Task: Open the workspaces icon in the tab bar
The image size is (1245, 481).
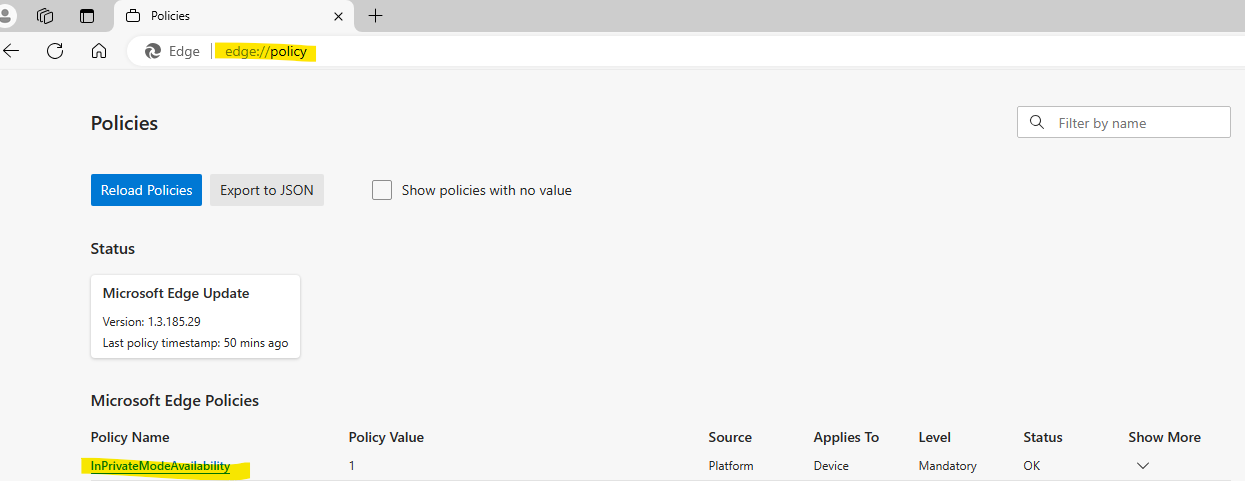Action: point(45,16)
